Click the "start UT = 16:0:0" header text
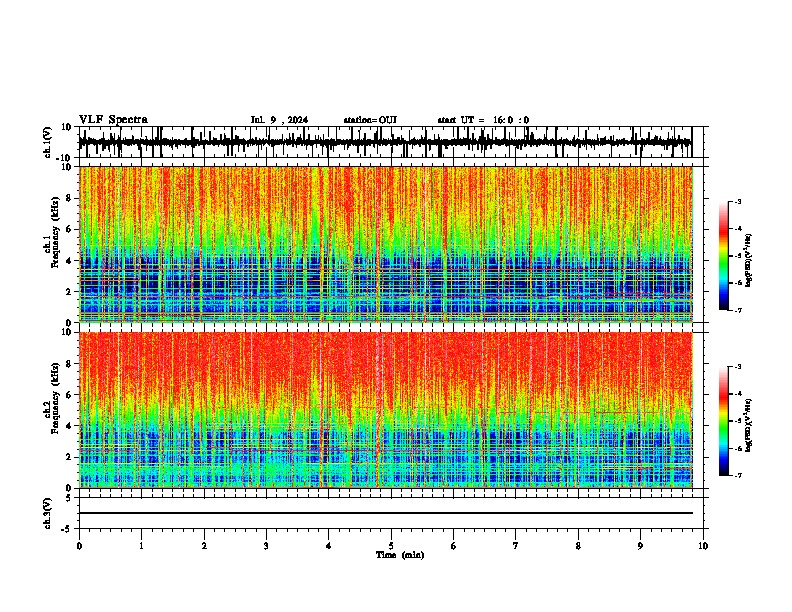Viewport: 792px width, 612px height. tap(483, 120)
